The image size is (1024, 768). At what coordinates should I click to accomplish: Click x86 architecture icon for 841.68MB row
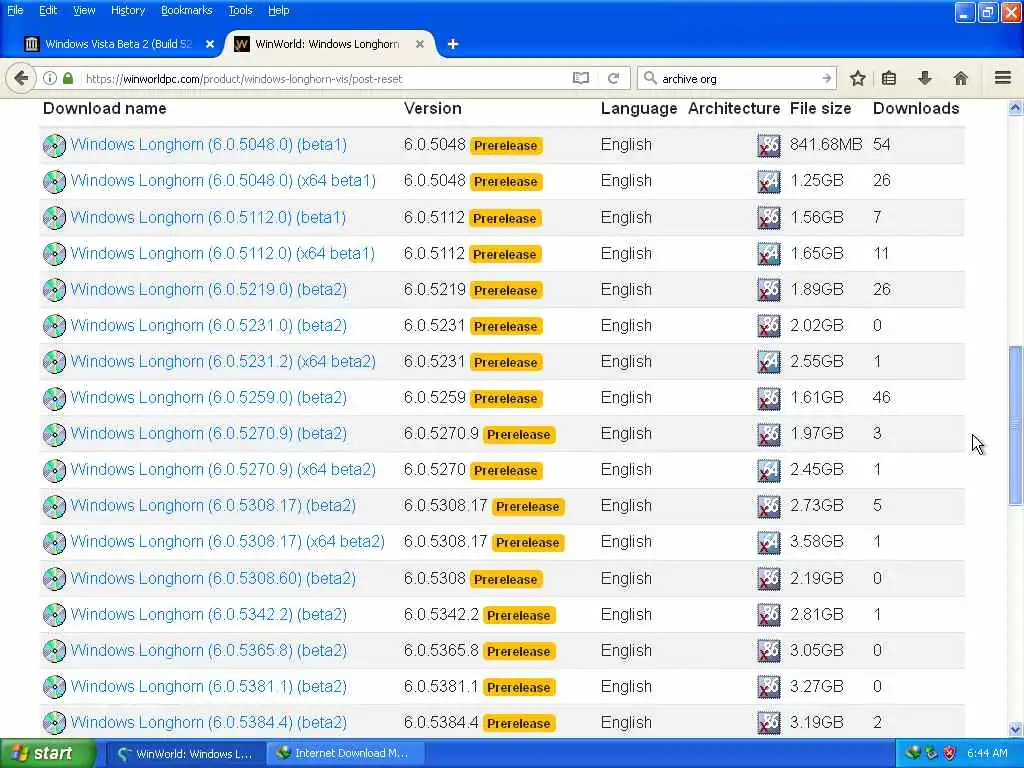[x=769, y=146]
